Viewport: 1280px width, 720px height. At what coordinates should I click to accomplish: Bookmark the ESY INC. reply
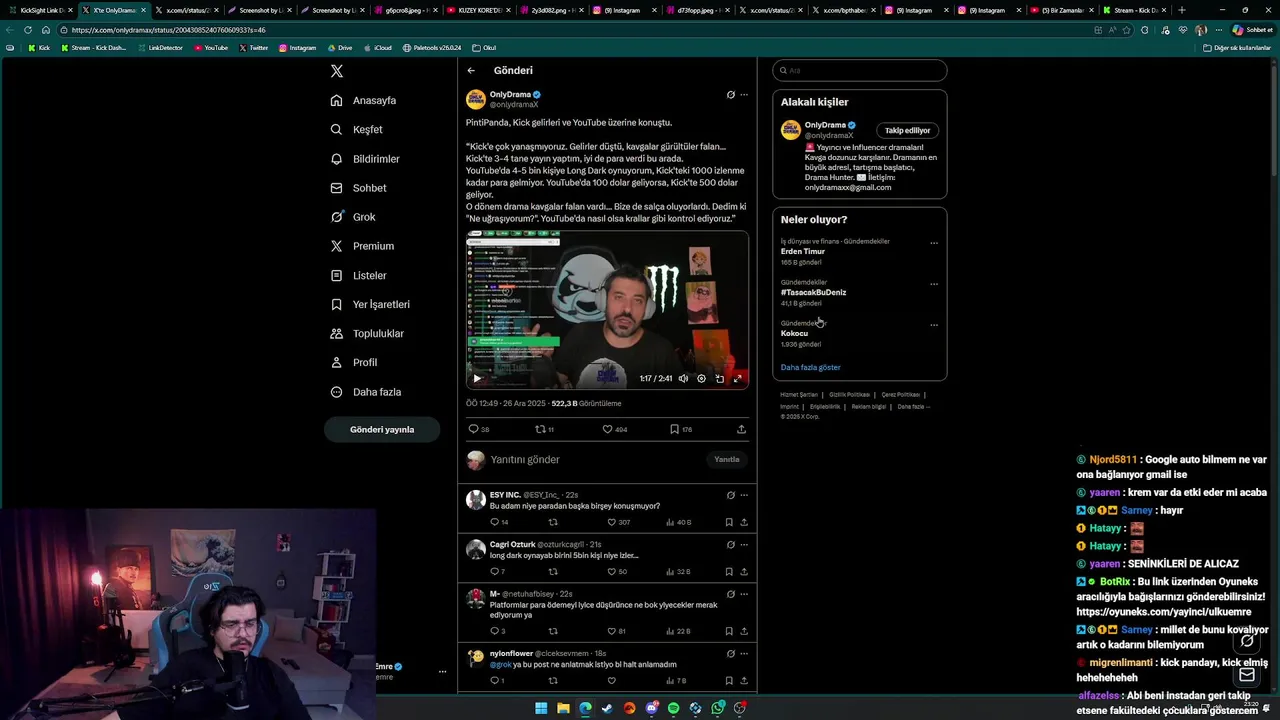click(729, 522)
